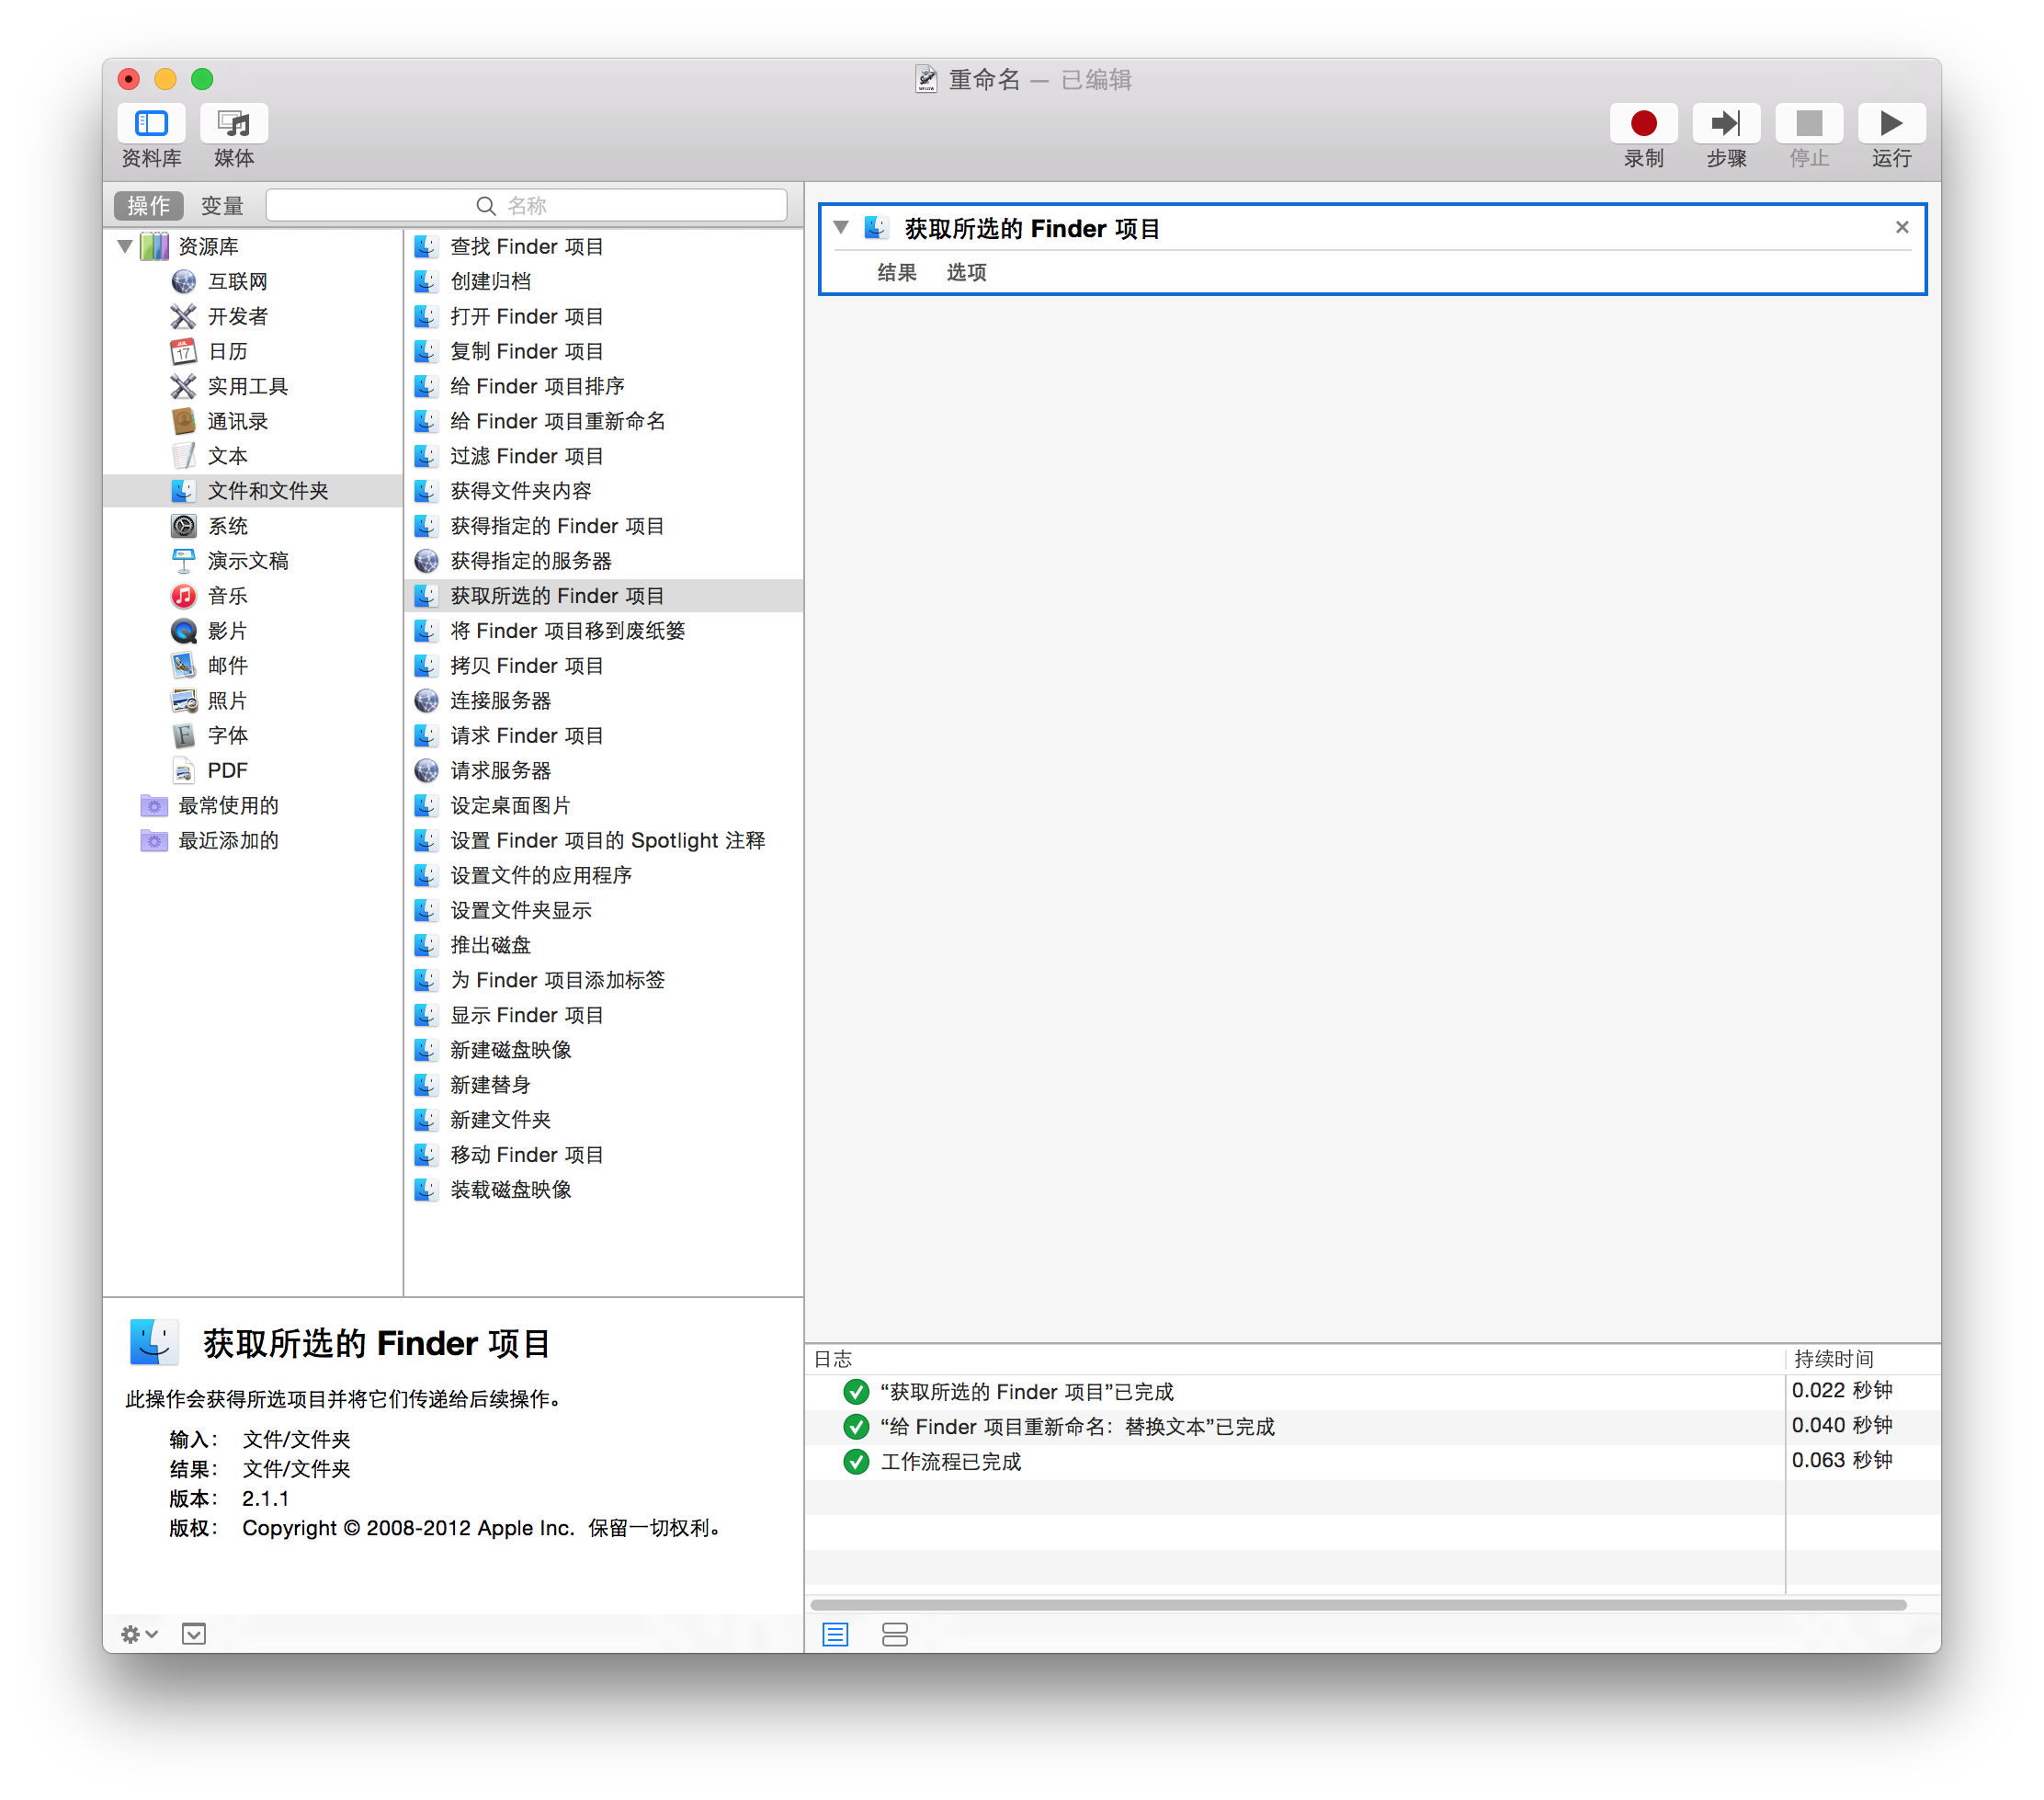Open the 选项 options tab of the action
The width and height of the screenshot is (2044, 1800).
pyautogui.click(x=966, y=272)
